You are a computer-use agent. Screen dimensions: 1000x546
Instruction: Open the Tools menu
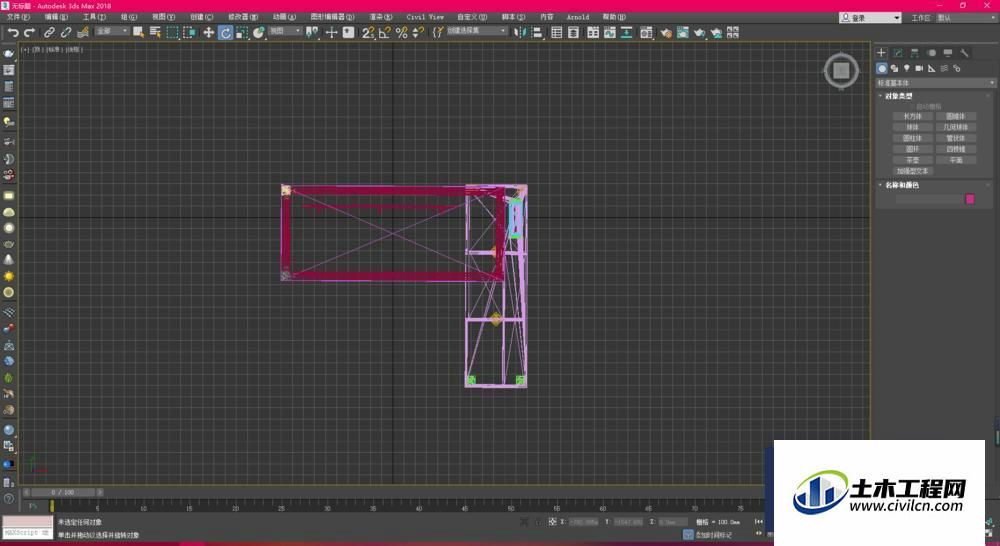click(94, 17)
